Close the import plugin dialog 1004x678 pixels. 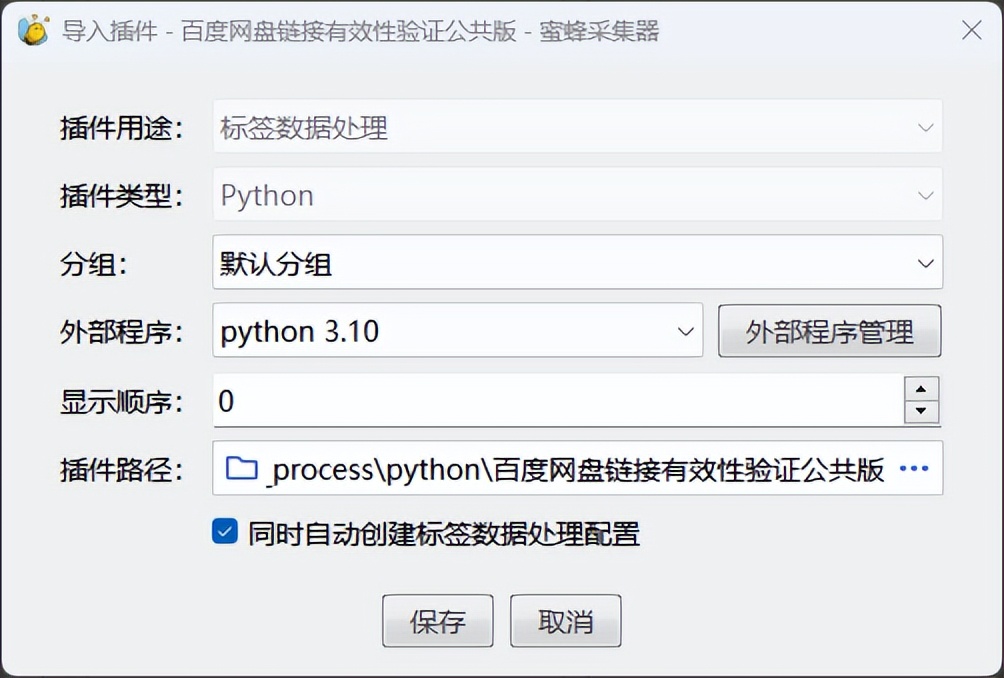(971, 31)
